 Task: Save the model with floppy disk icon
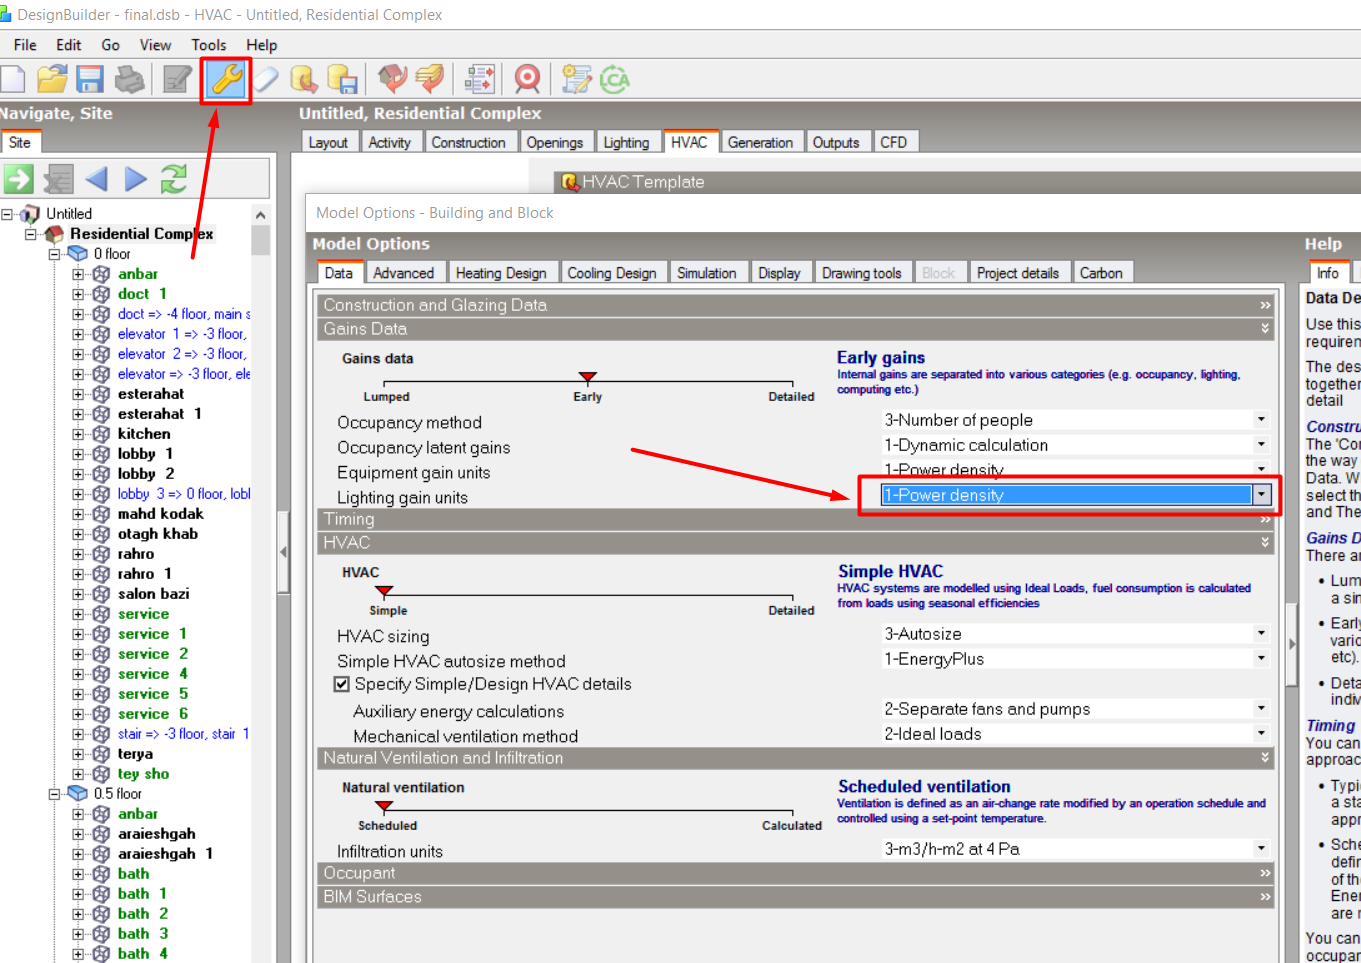click(91, 79)
